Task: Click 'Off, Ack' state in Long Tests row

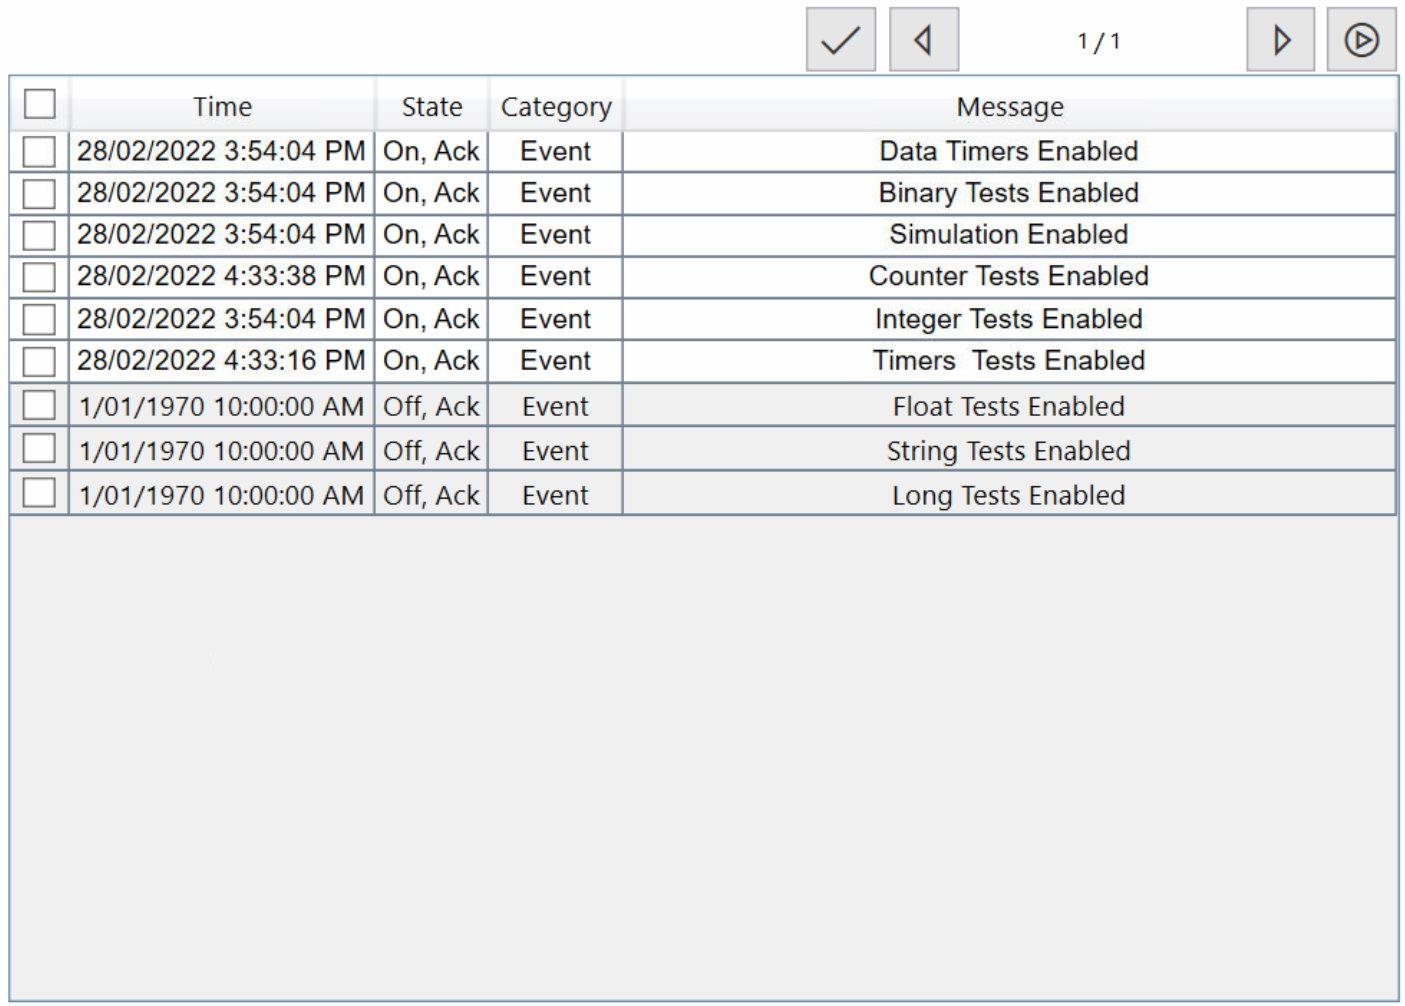Action: 431,495
